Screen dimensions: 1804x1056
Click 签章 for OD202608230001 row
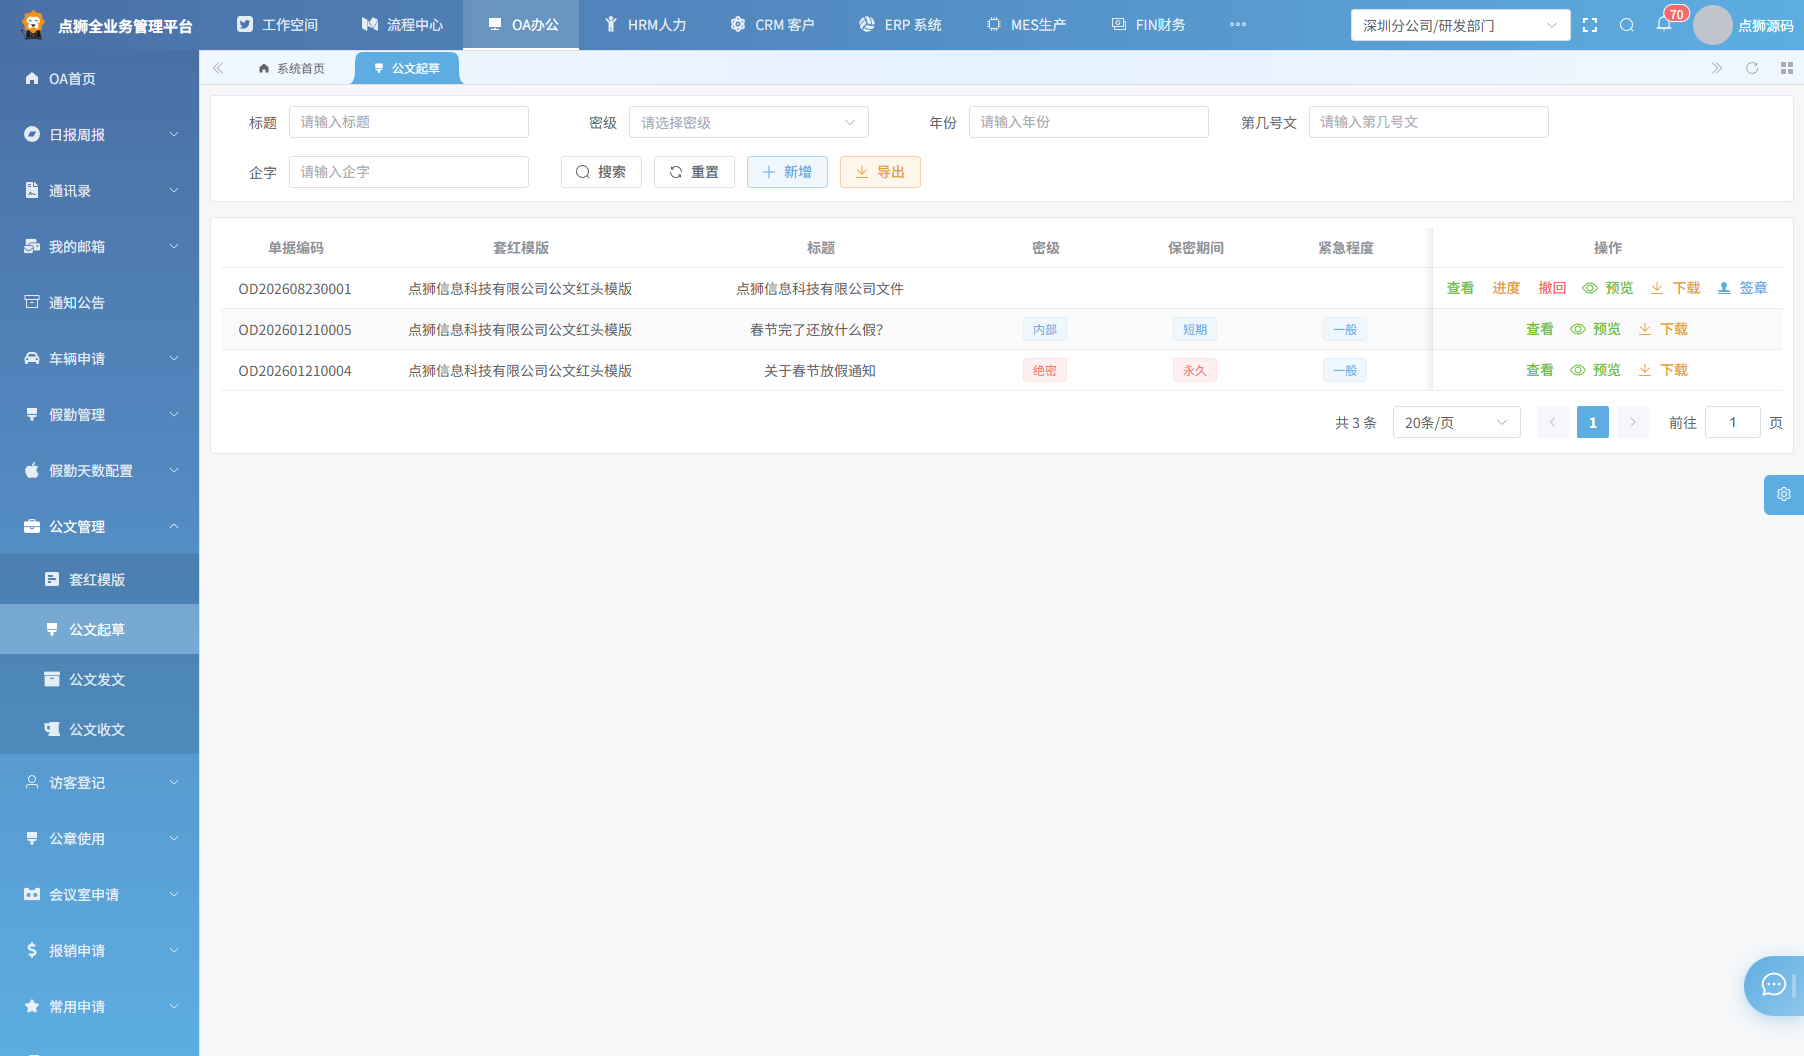1743,288
